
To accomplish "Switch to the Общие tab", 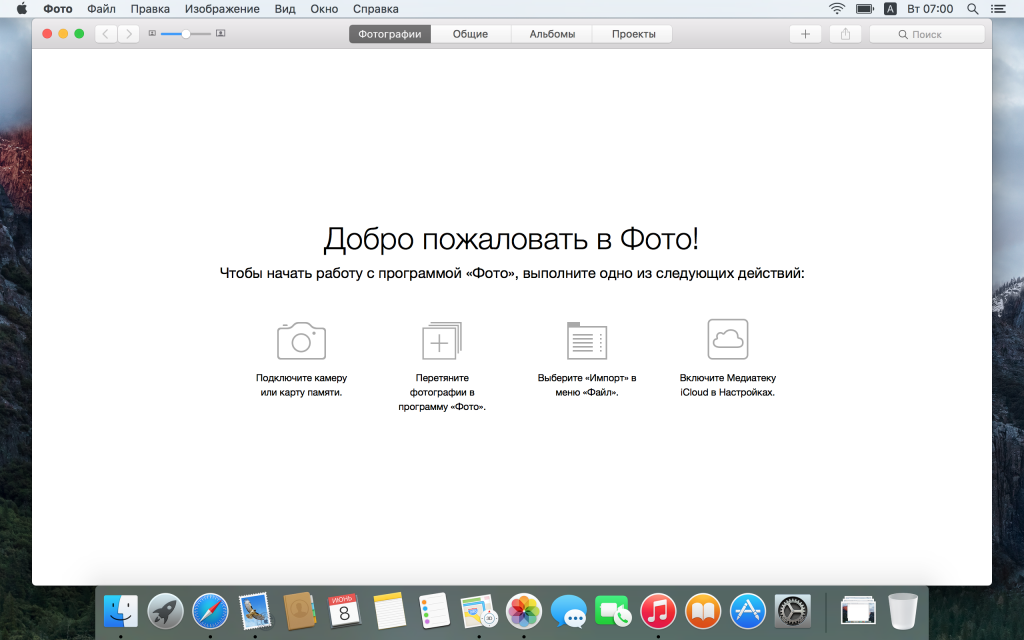I will pyautogui.click(x=470, y=34).
